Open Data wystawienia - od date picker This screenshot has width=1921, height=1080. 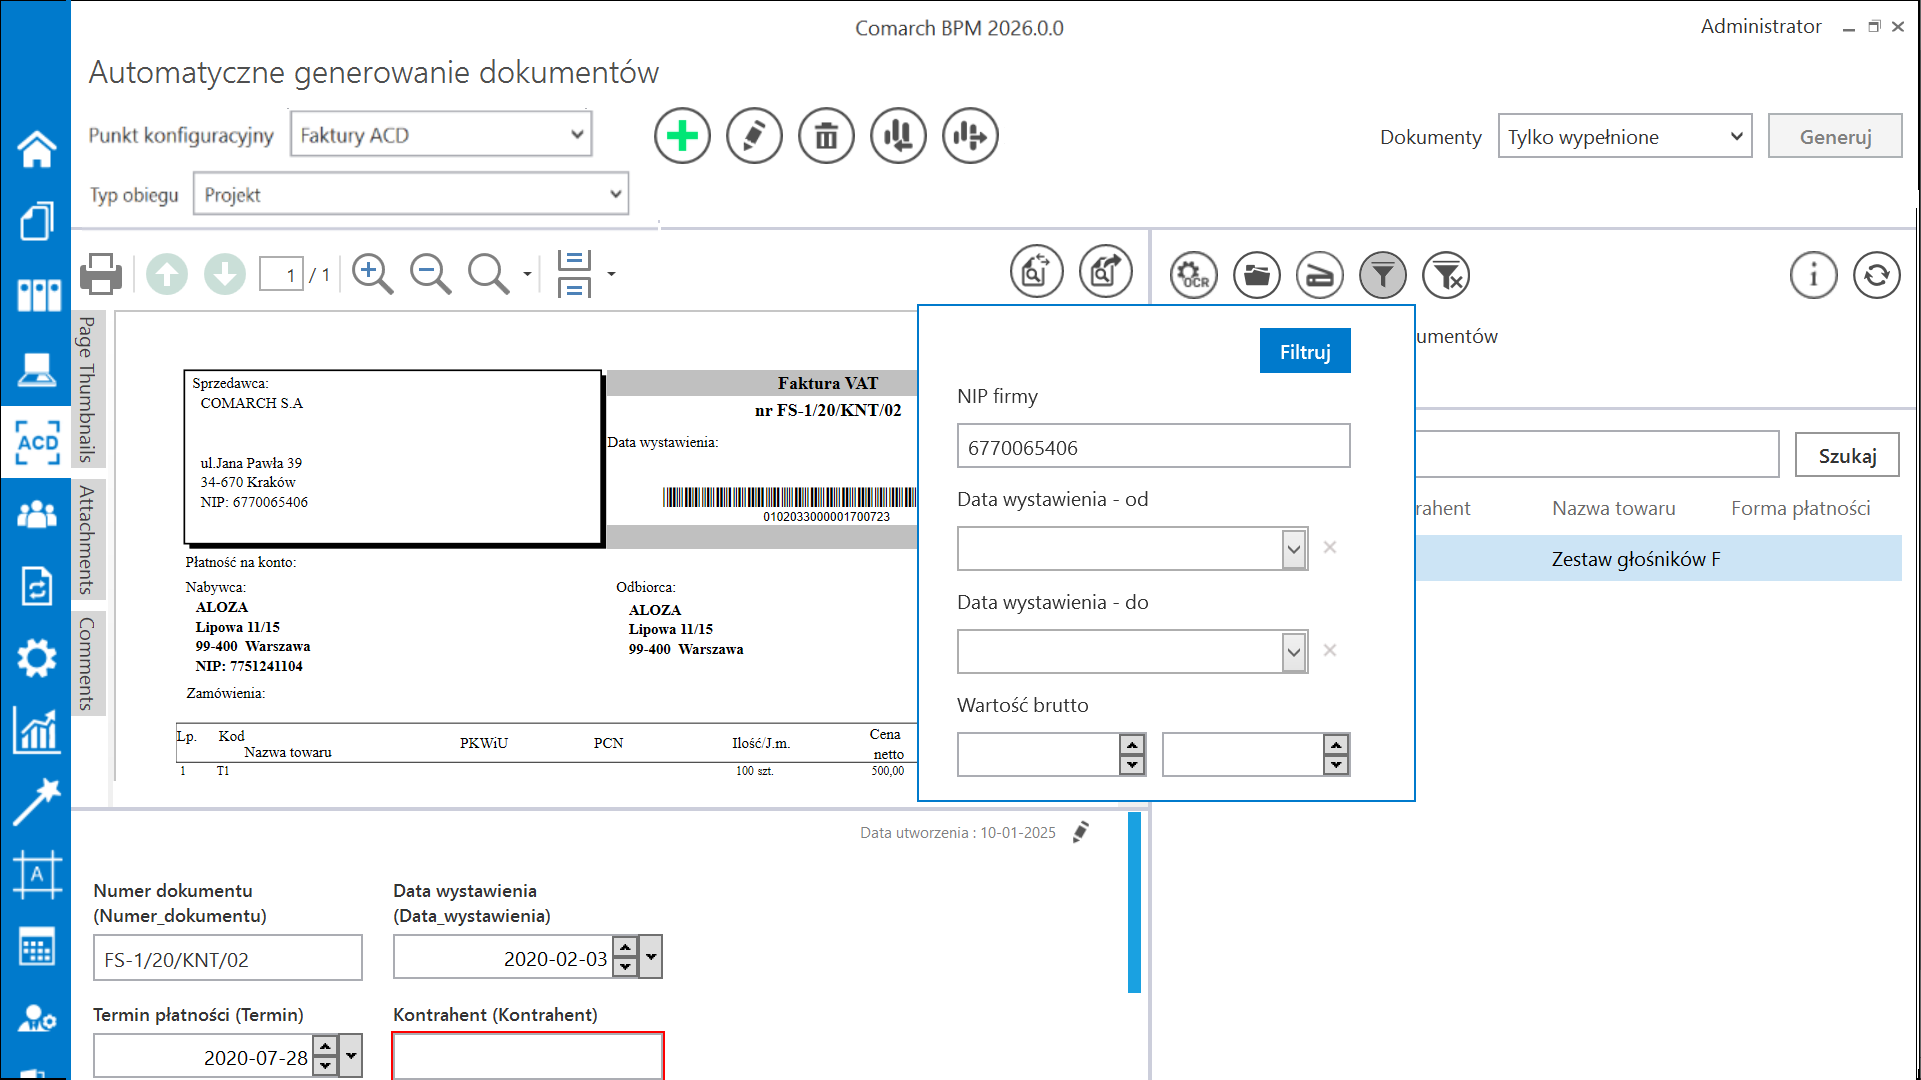[1293, 549]
